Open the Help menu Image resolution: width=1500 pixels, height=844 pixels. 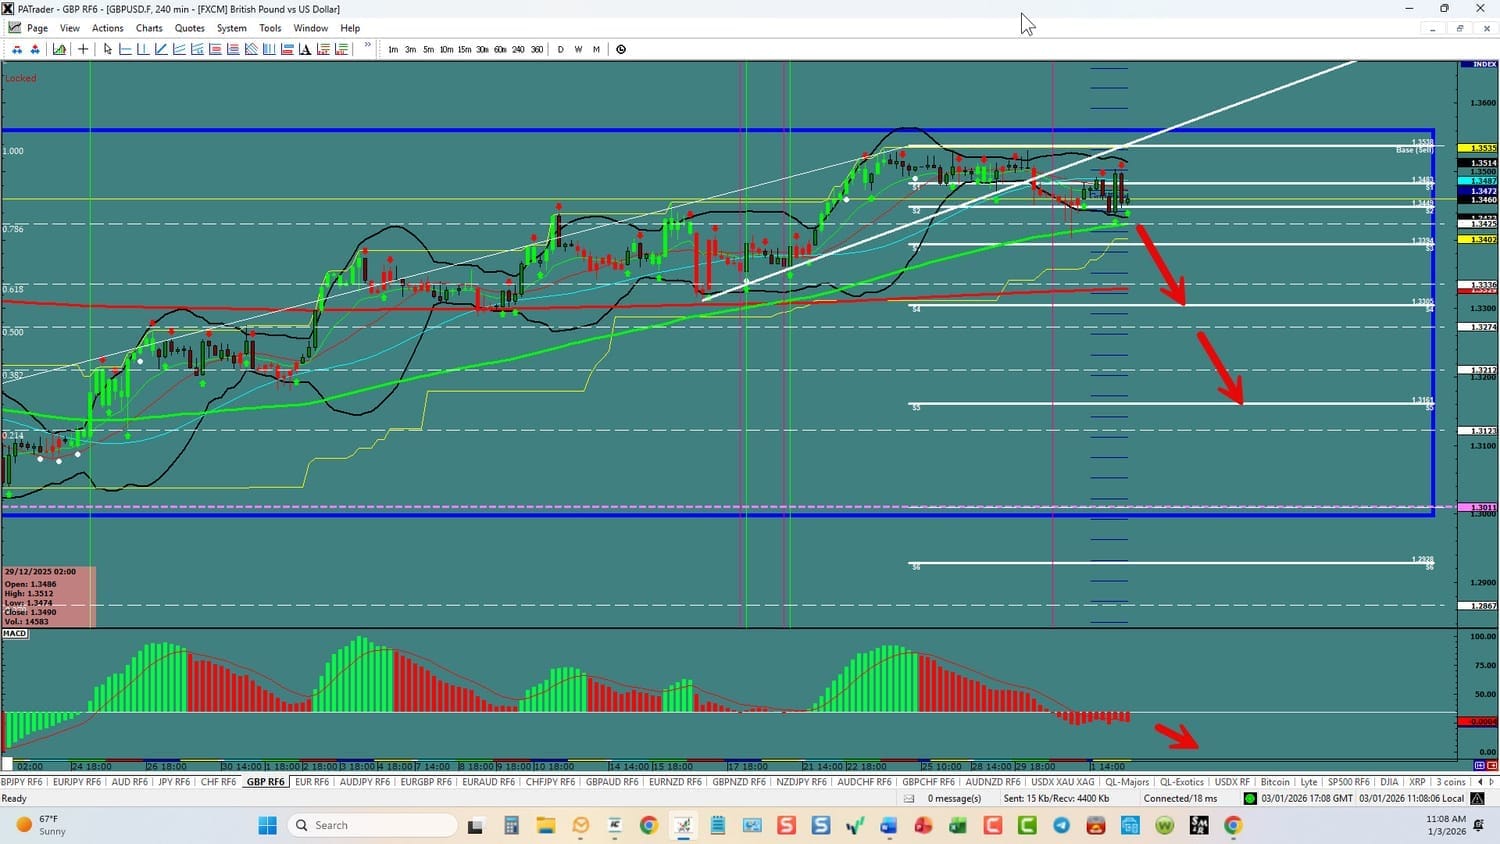pyautogui.click(x=350, y=28)
